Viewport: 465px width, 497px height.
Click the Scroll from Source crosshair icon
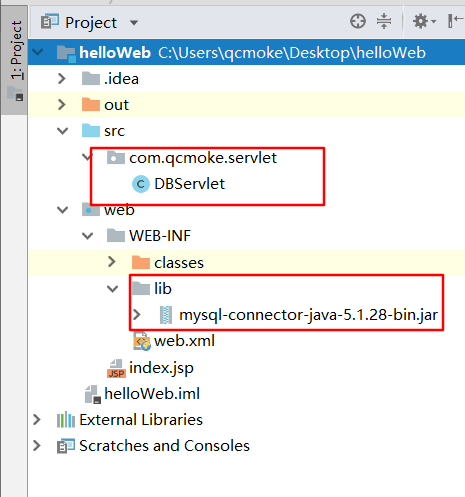pos(358,22)
